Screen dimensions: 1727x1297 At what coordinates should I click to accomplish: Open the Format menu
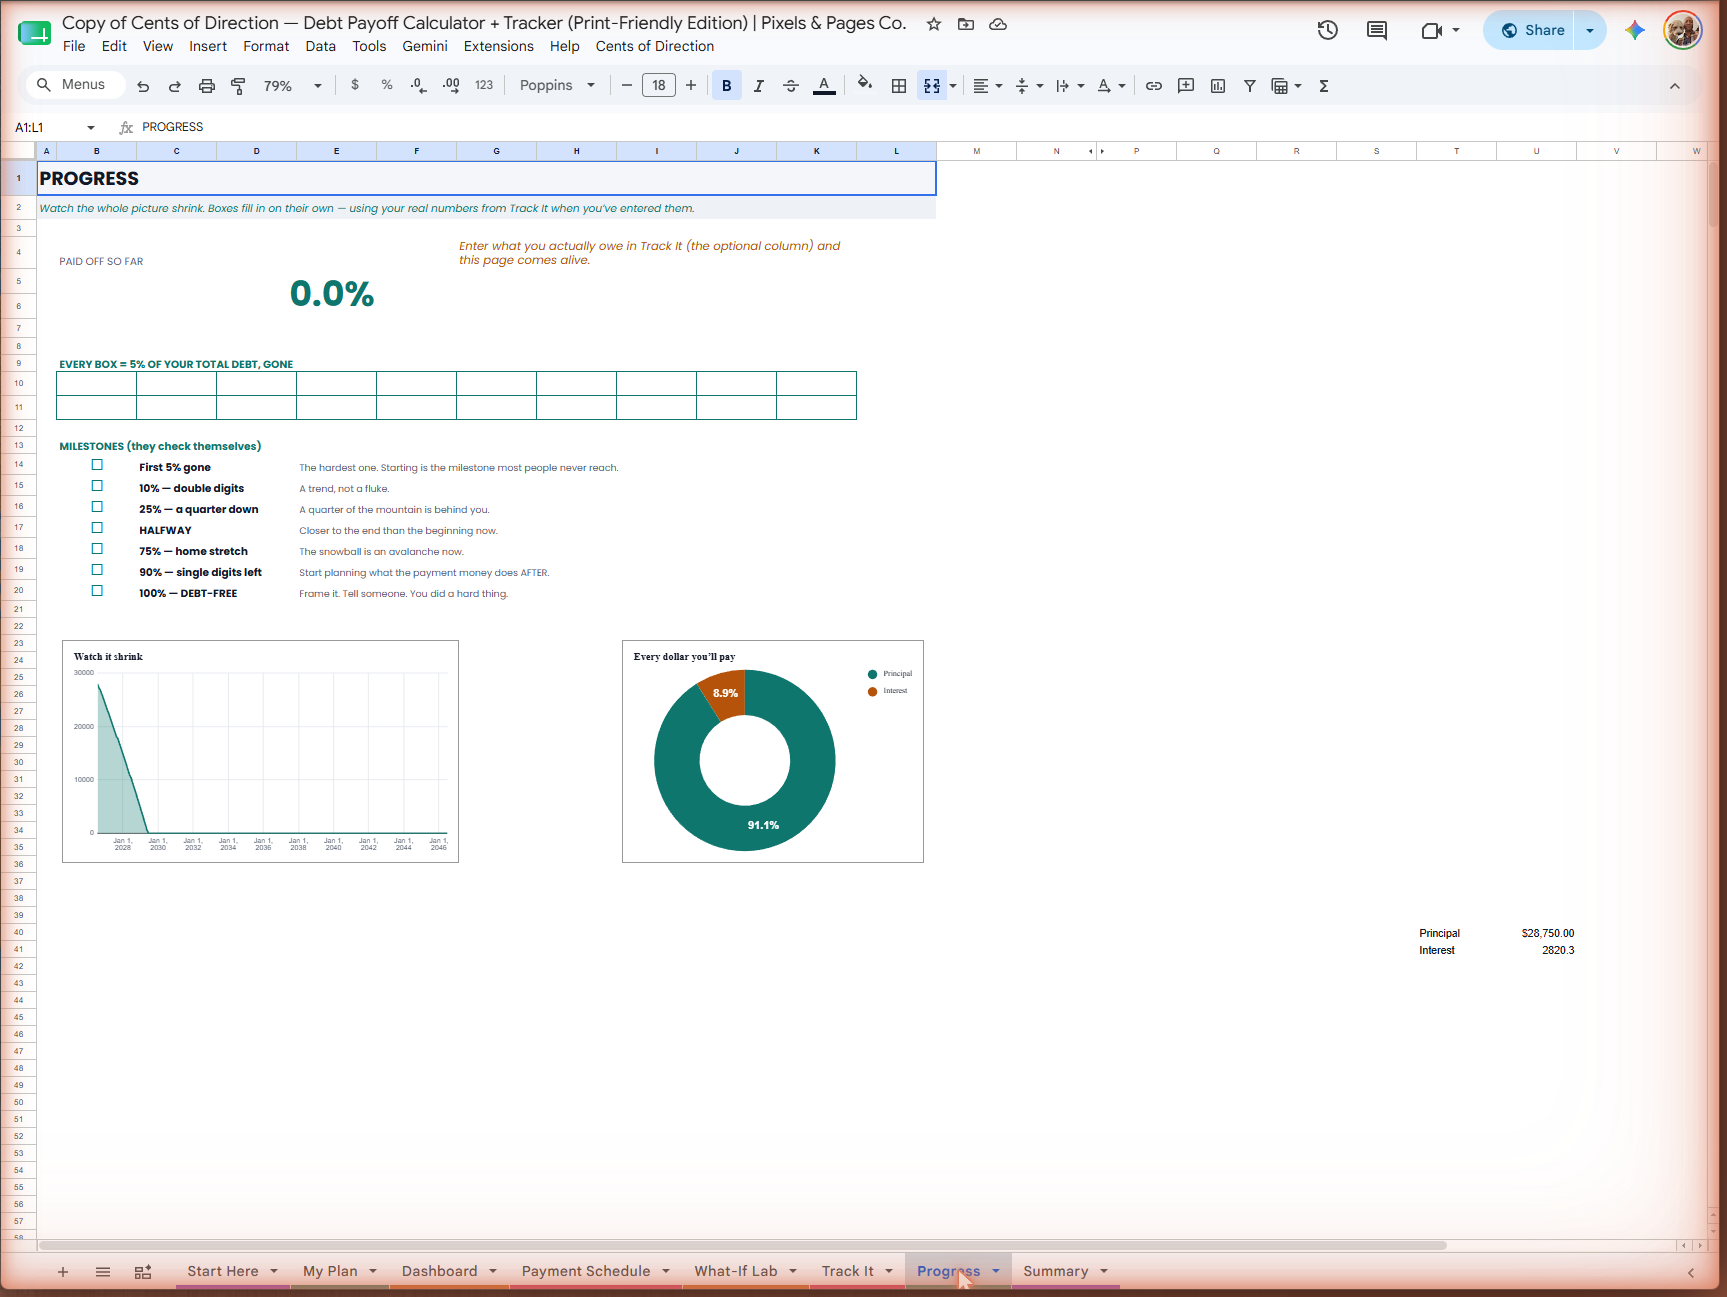[x=266, y=46]
